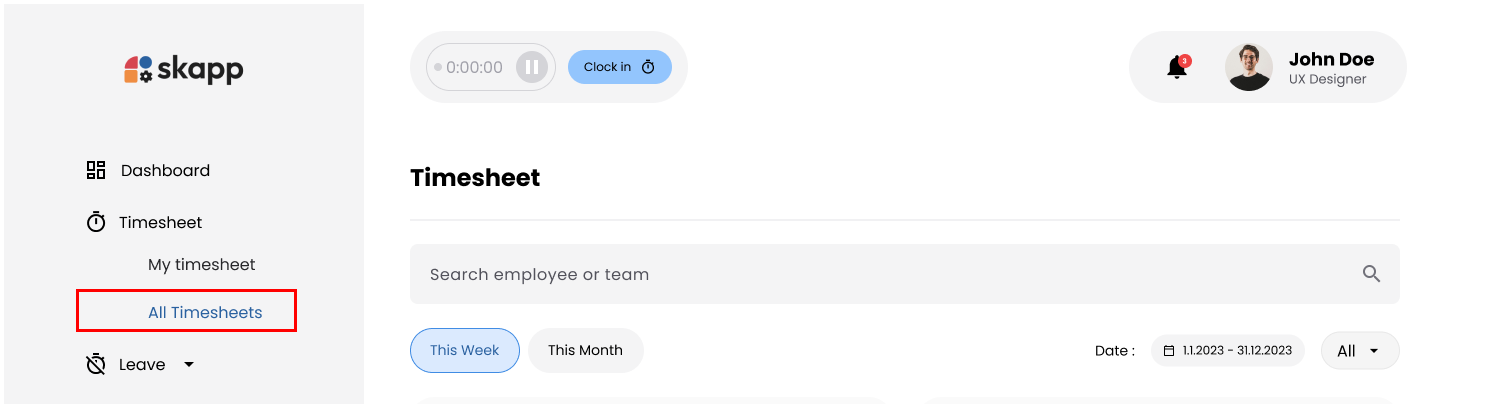Screen dimensions: 1512x404
Task: Click the Timesheet stopwatch icon in sidebar
Action: point(96,222)
